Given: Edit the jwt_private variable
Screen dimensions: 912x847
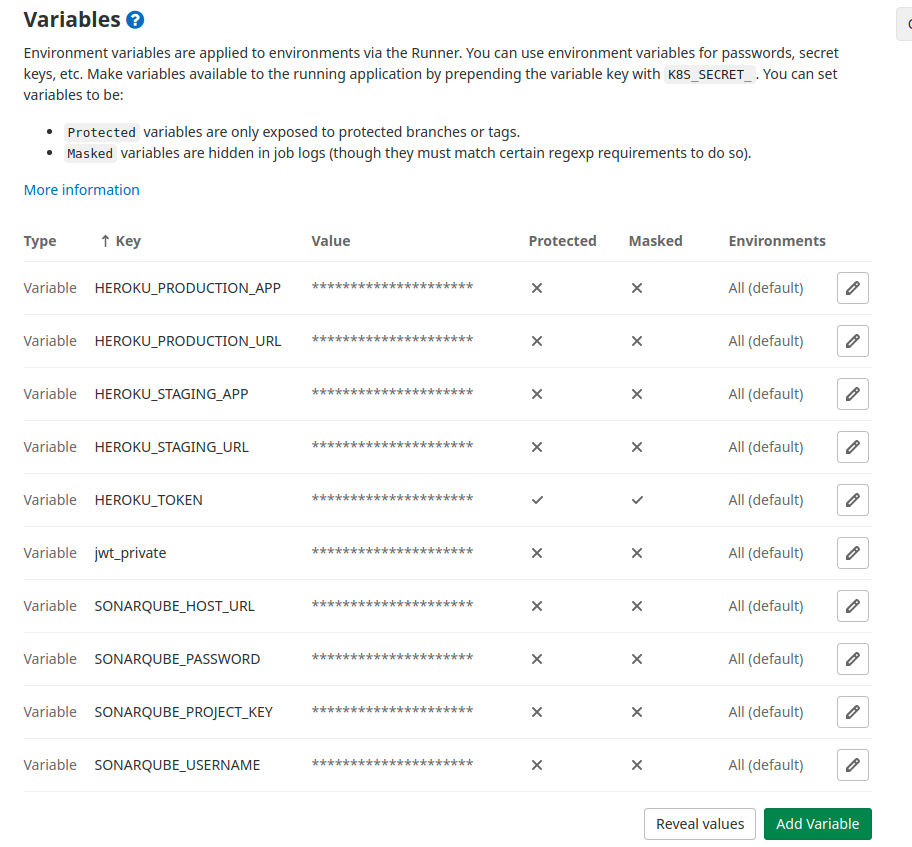Looking at the screenshot, I should 852,553.
